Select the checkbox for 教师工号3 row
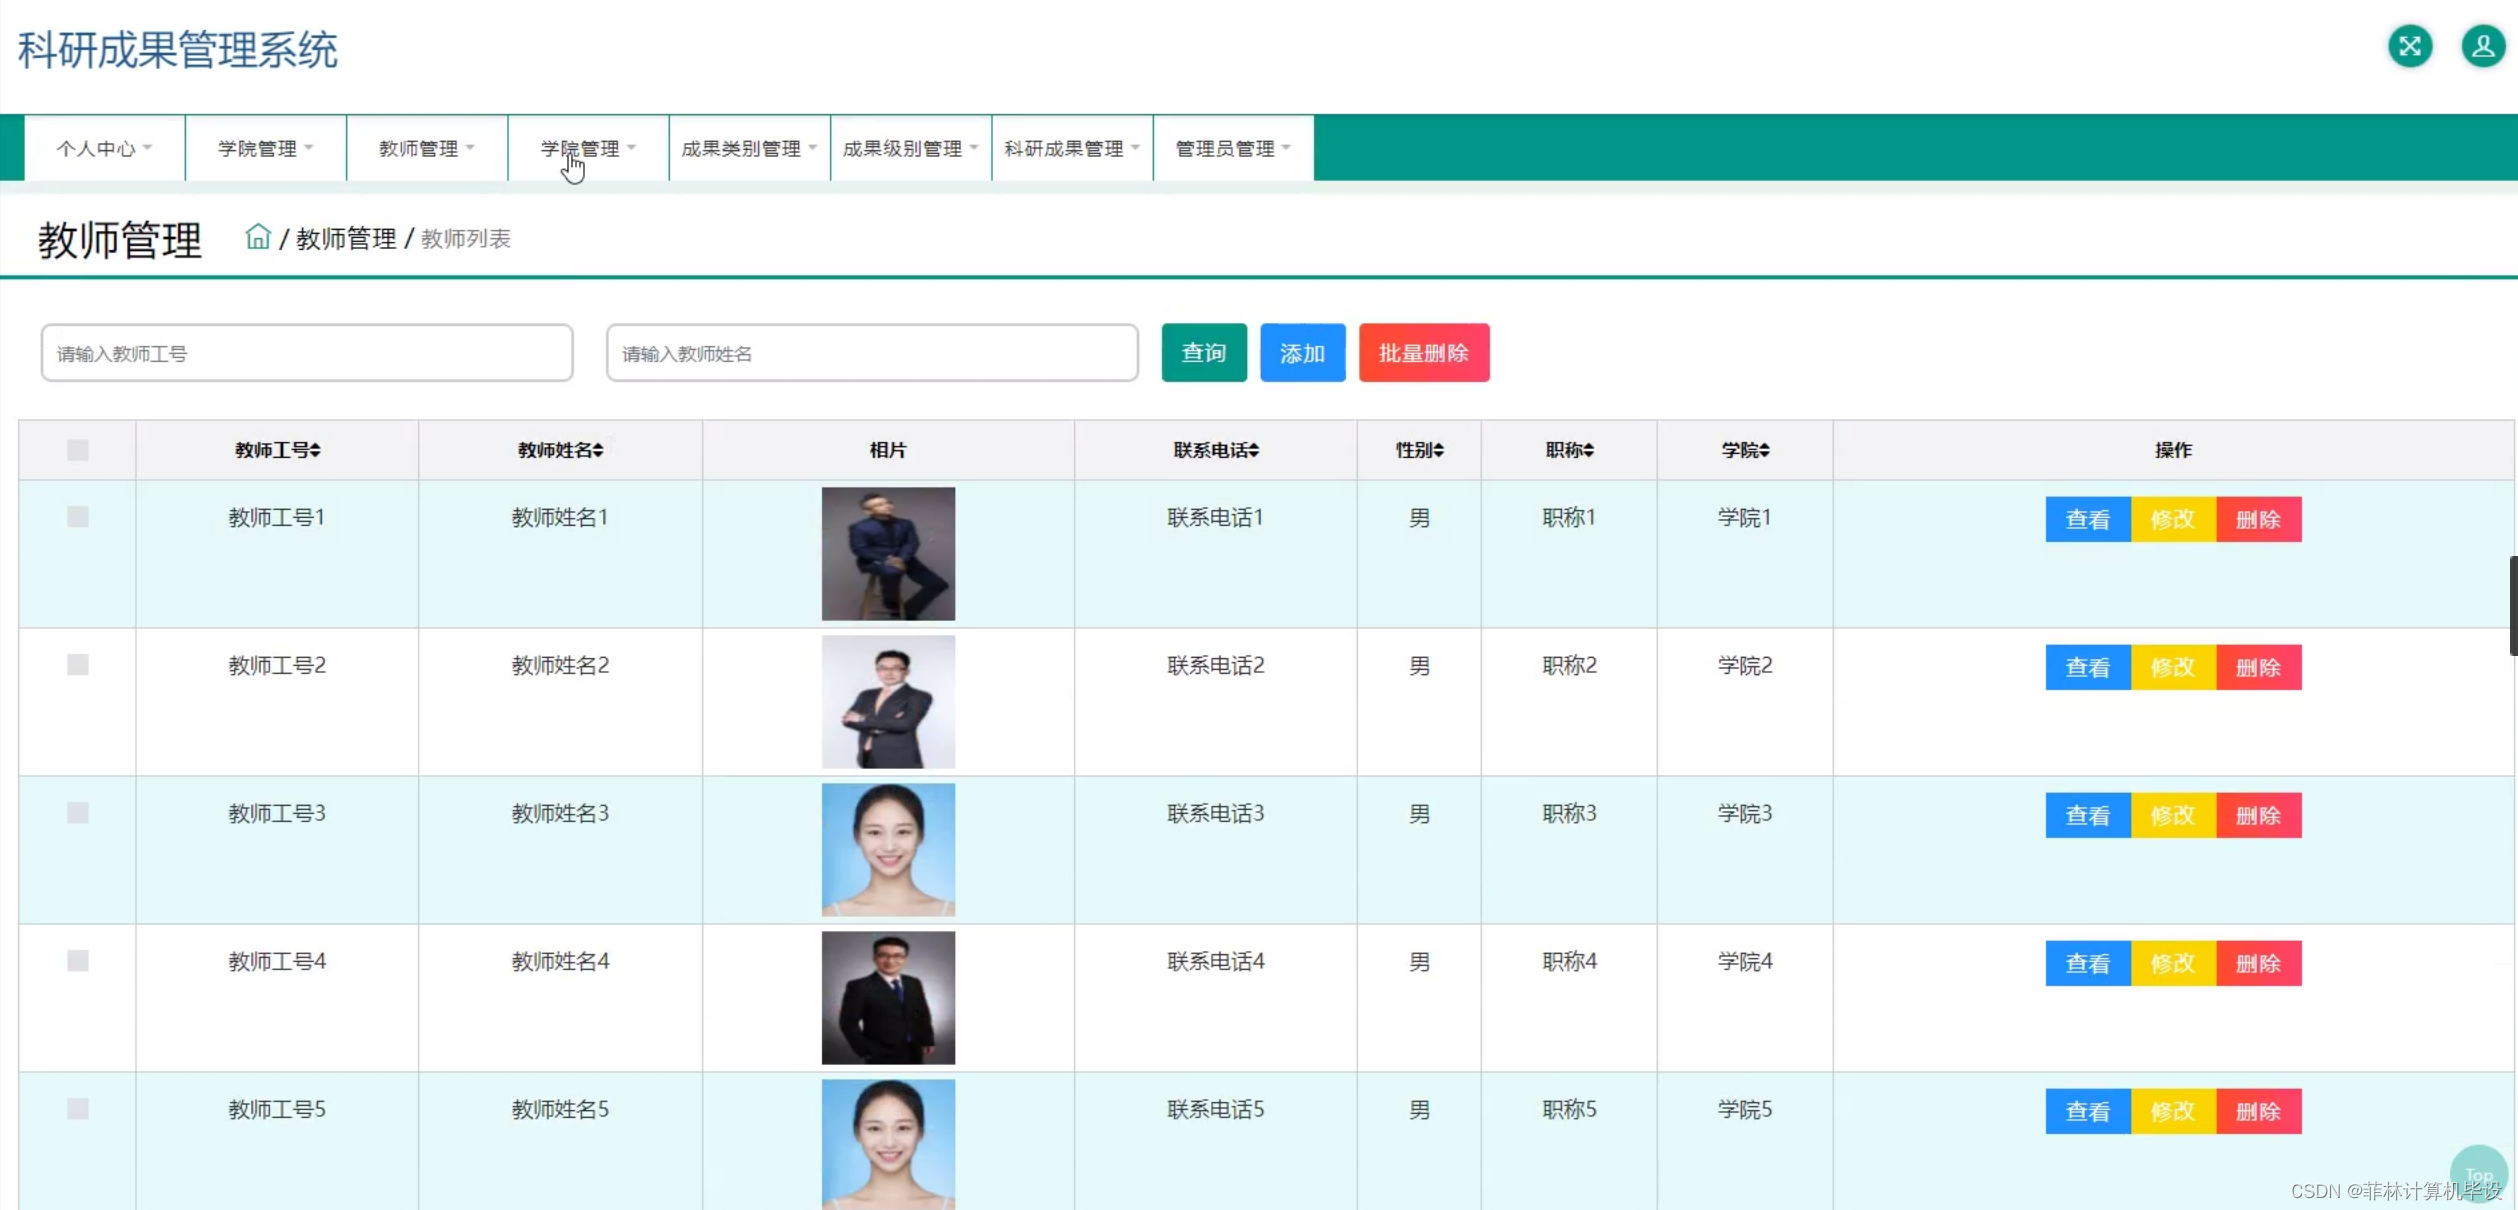The image size is (2518, 1210). tap(78, 813)
